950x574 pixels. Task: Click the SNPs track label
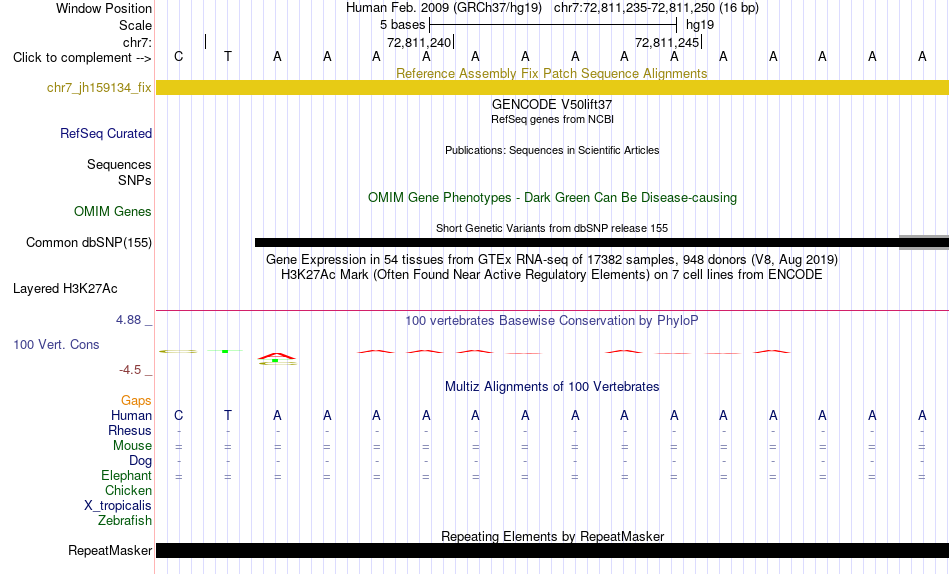[x=135, y=181]
